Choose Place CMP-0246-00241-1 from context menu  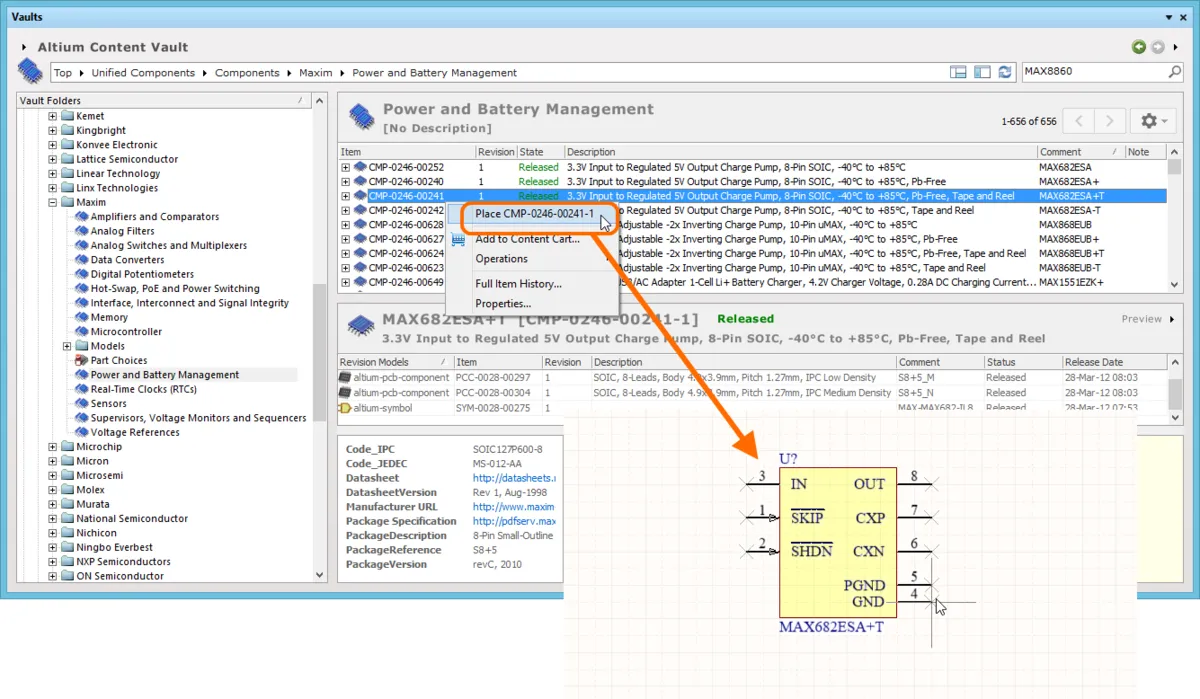[x=534, y=214]
